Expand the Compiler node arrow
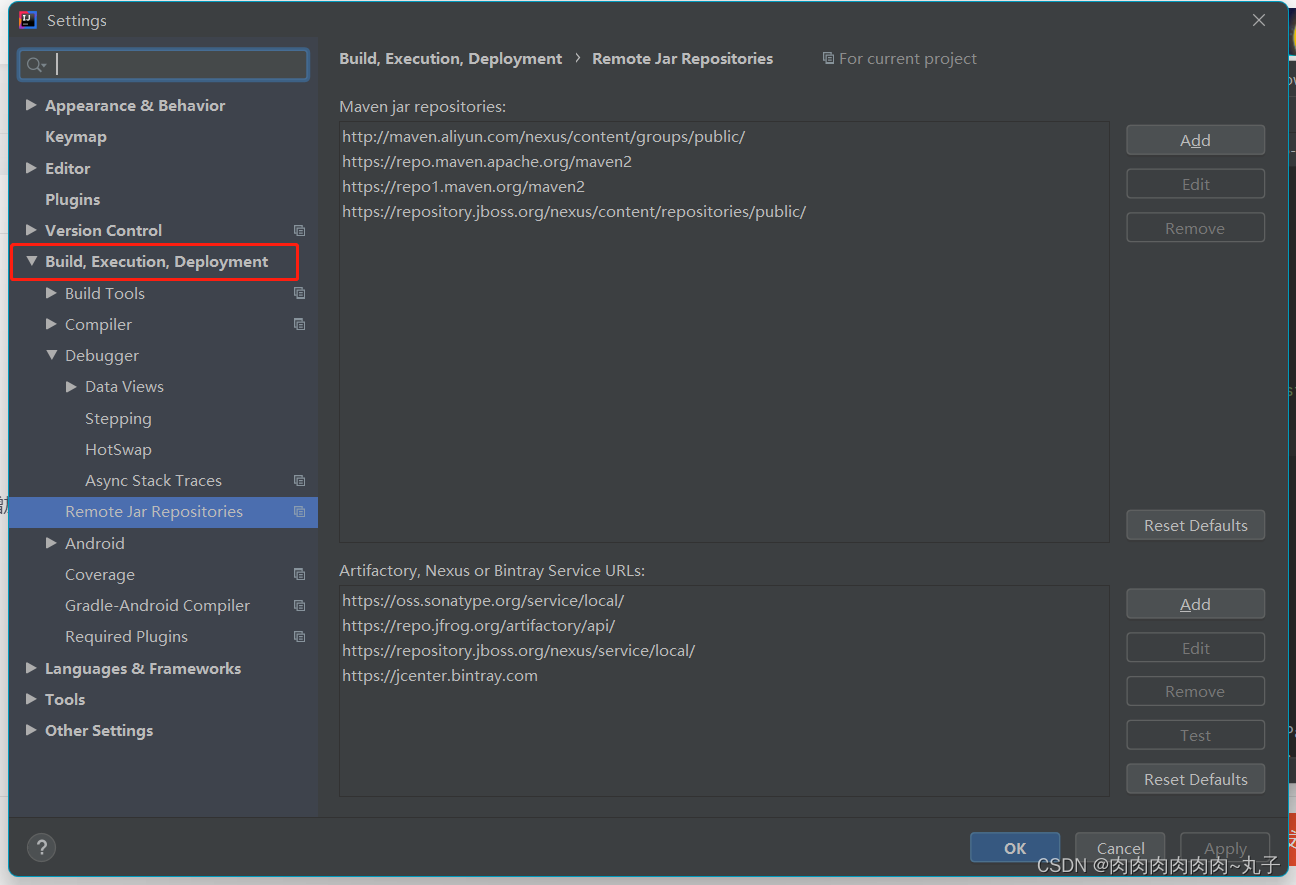This screenshot has height=885, width=1296. click(x=51, y=324)
